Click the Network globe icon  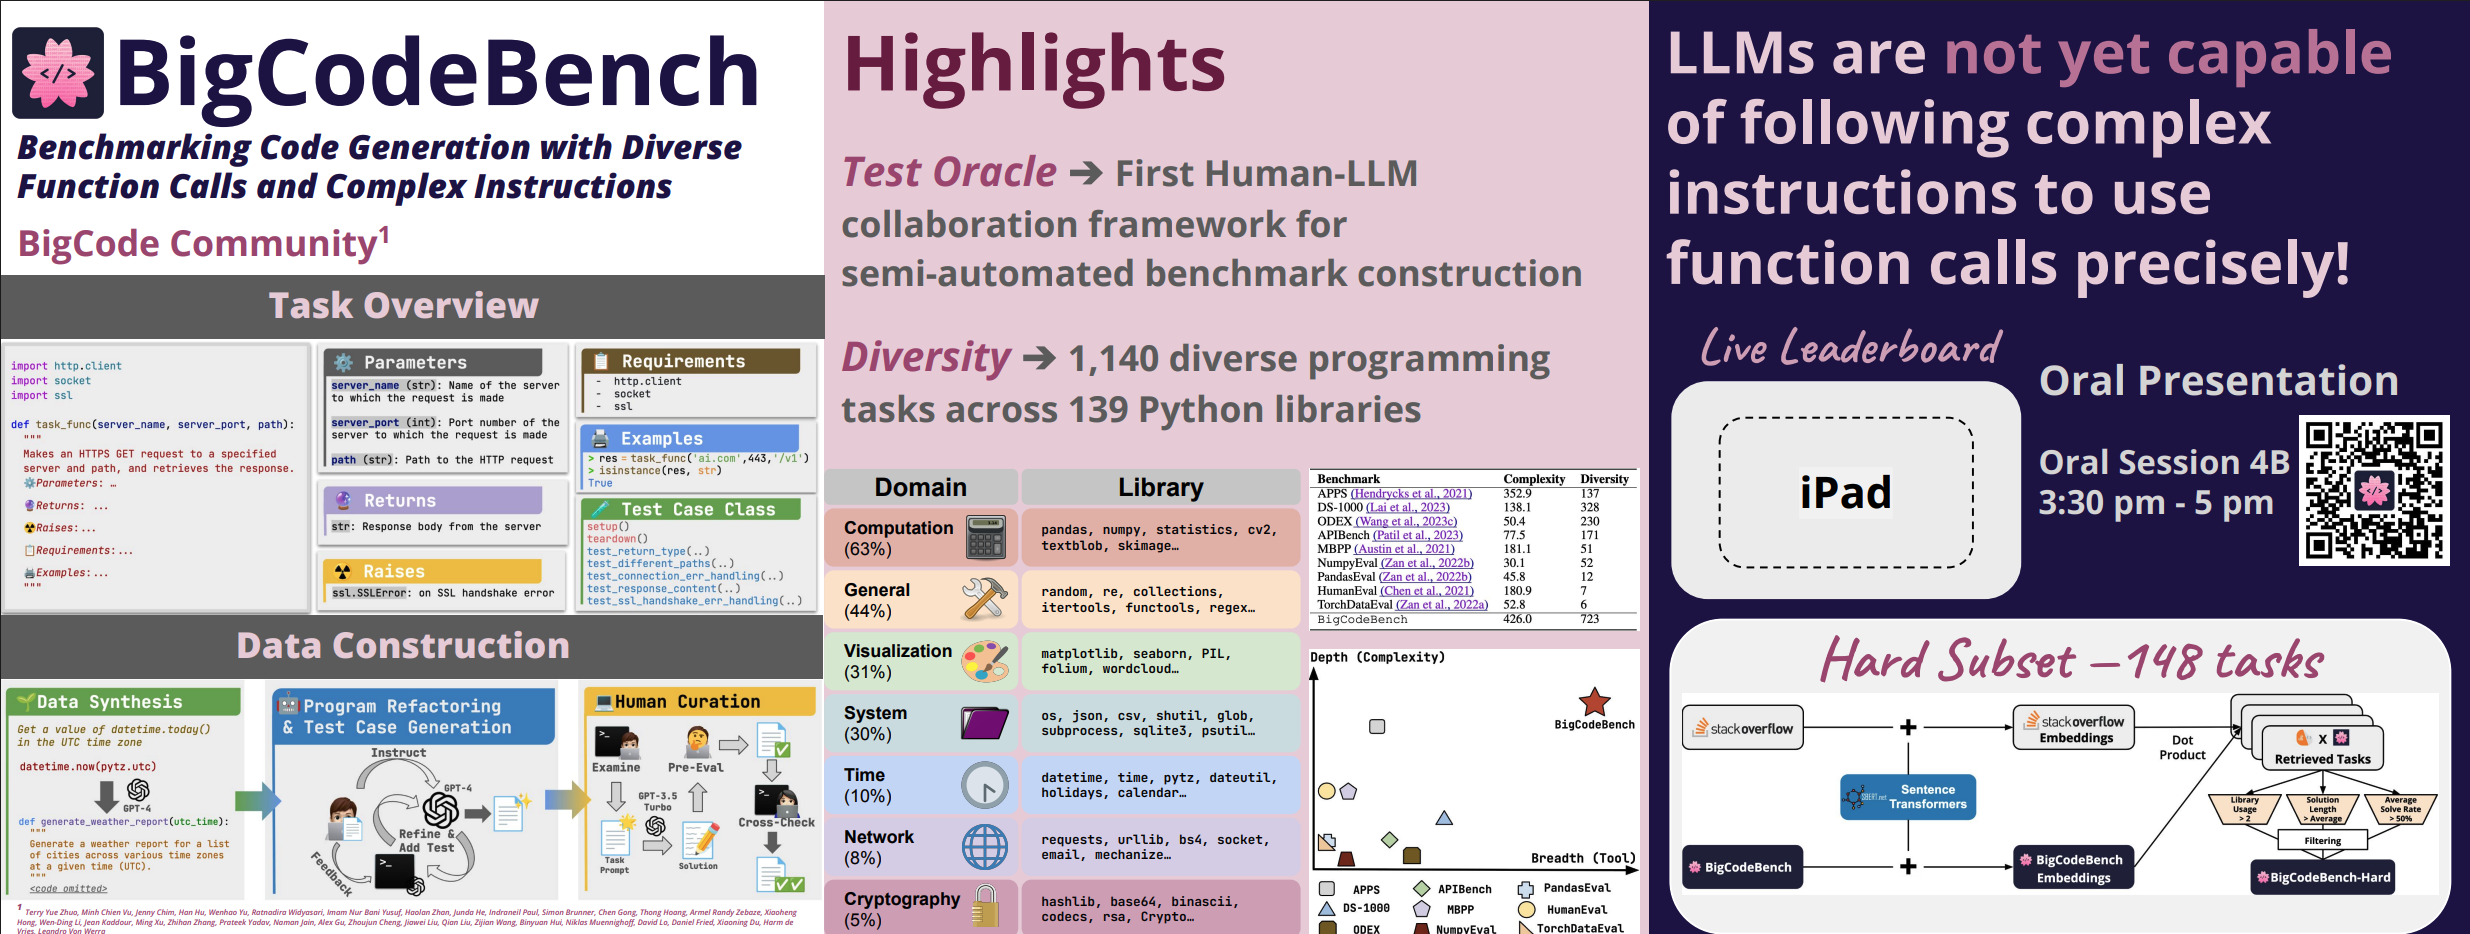click(985, 847)
